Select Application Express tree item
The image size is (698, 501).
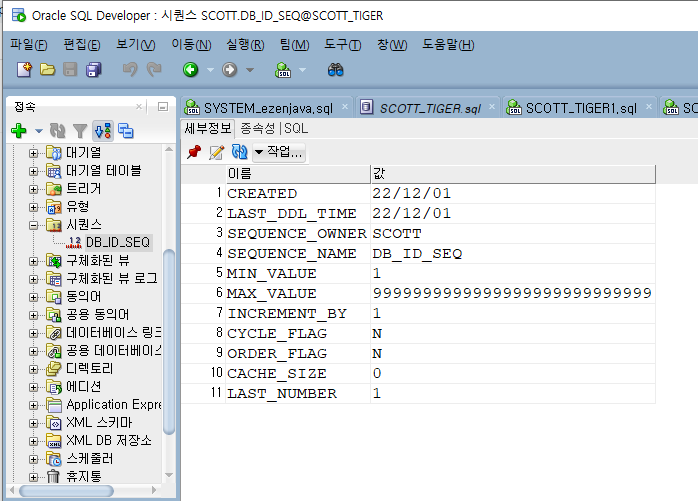[114, 405]
